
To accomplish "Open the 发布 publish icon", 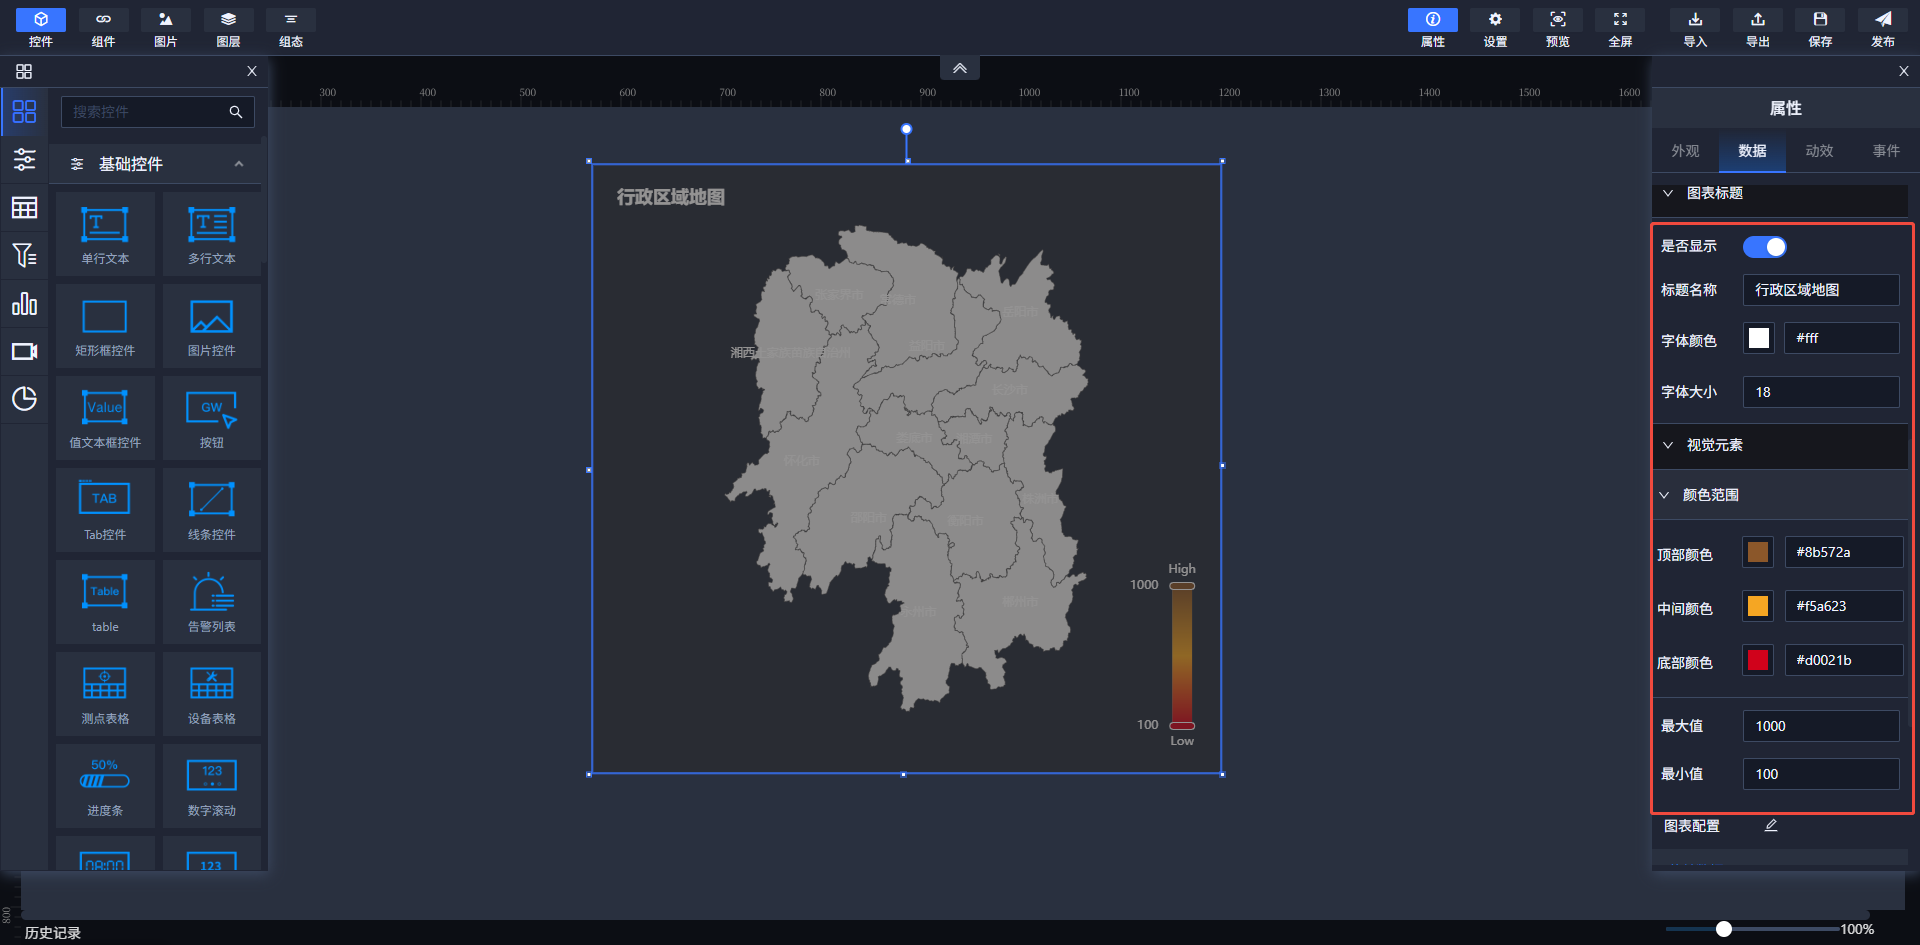I will pos(1882,21).
